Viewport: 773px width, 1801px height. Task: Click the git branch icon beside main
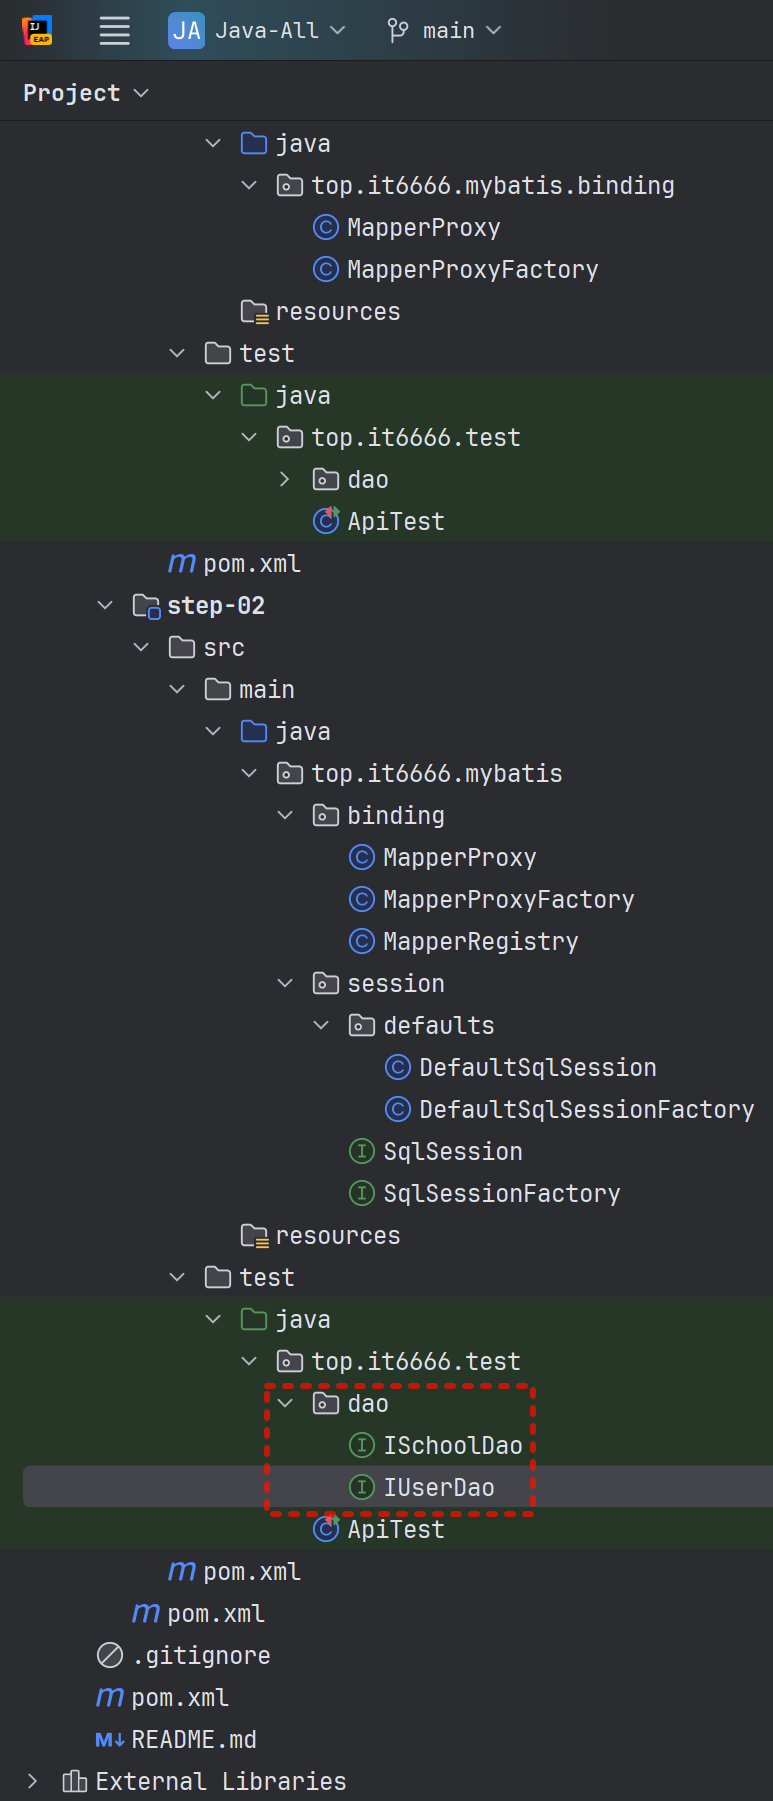tap(398, 31)
